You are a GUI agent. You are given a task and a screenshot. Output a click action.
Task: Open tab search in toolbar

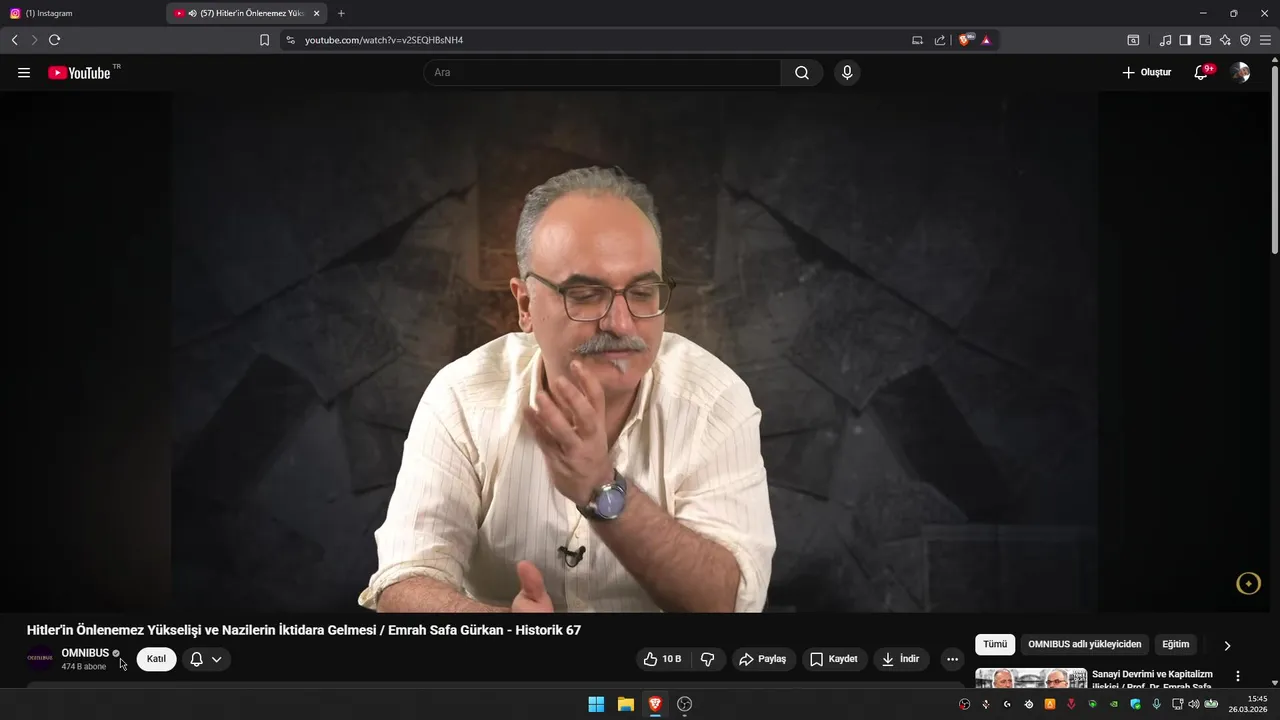1133,40
